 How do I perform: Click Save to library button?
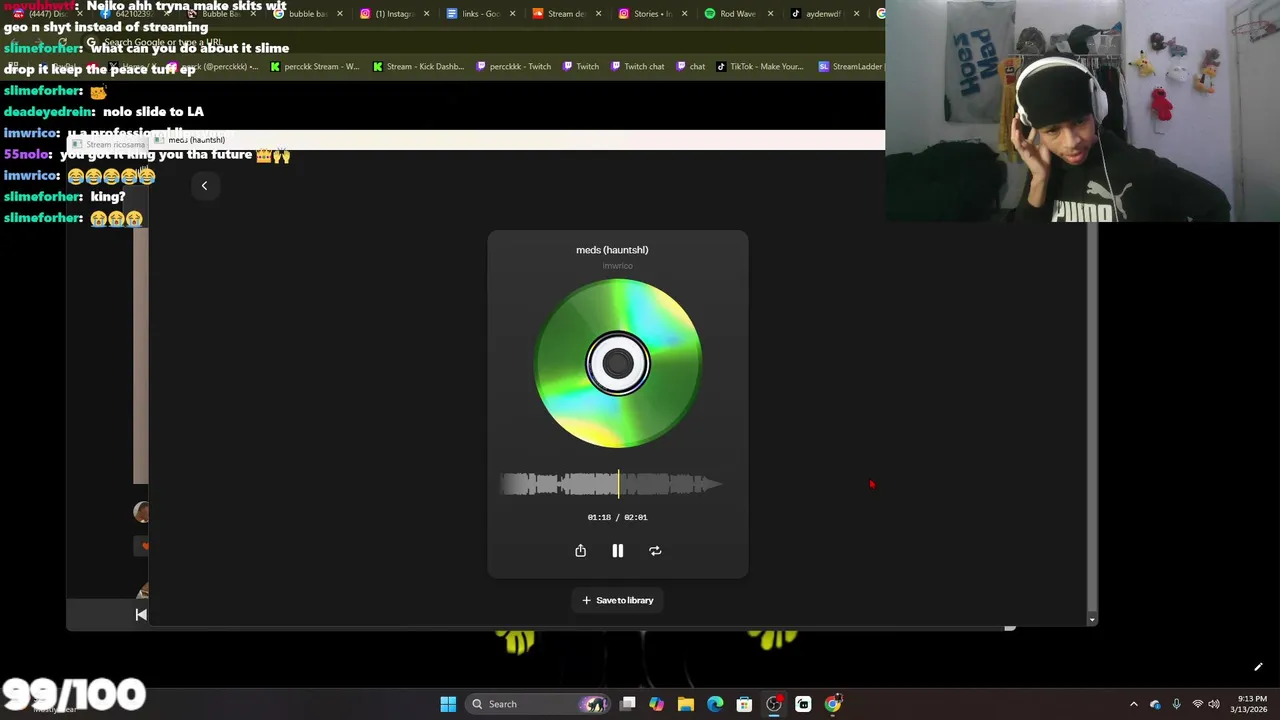[x=618, y=600]
